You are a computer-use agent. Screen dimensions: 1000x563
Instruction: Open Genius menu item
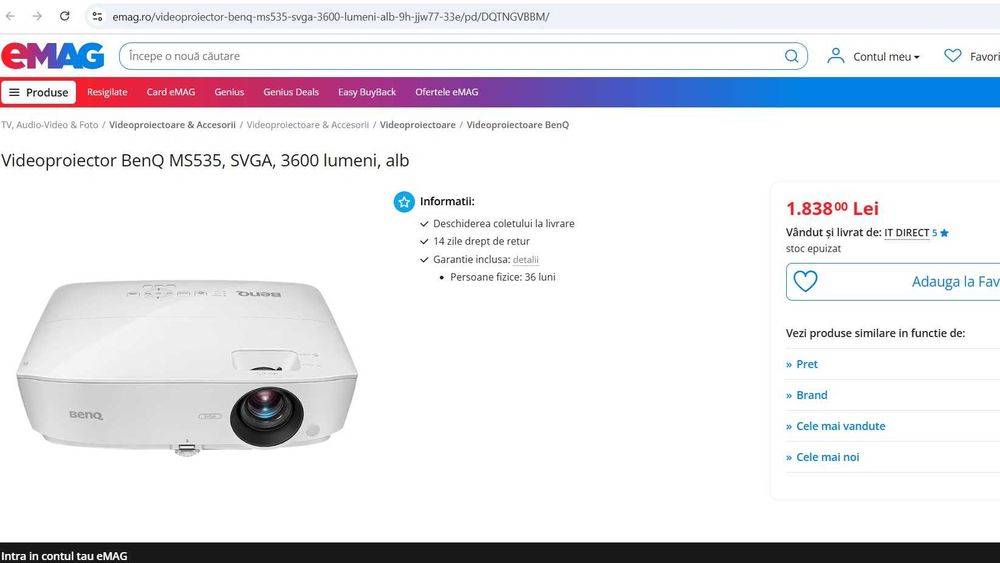tap(229, 92)
